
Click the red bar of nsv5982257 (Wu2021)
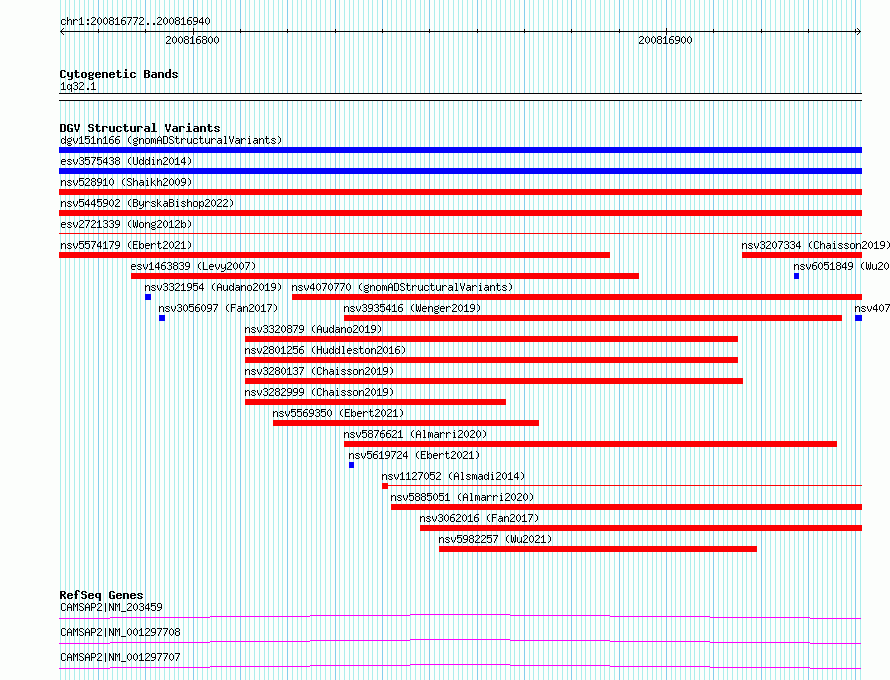point(598,549)
